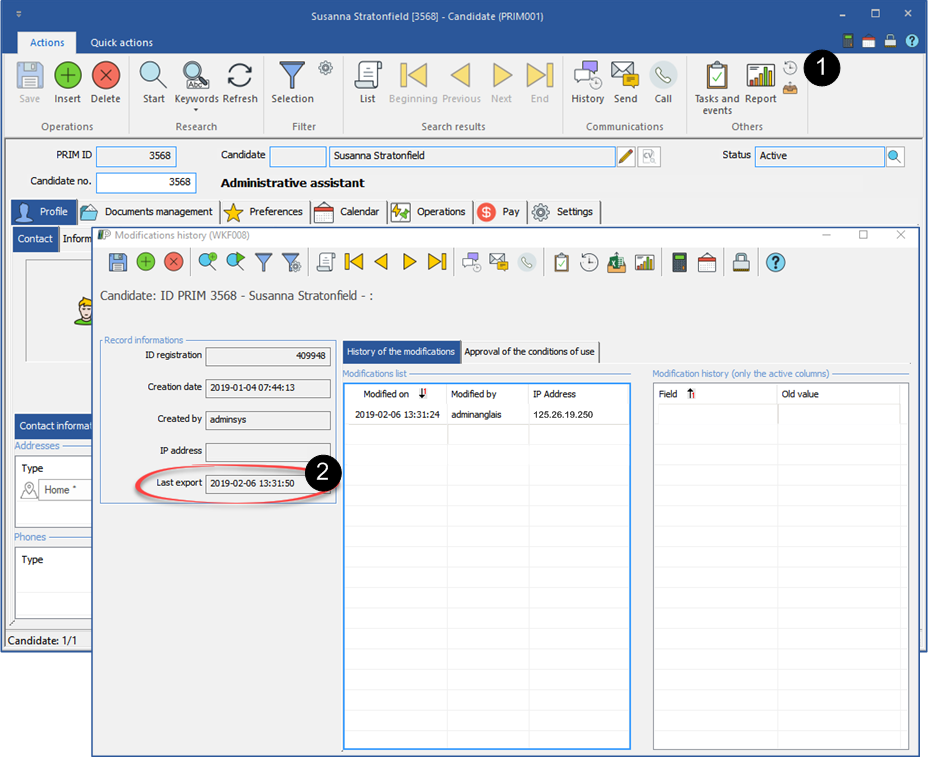Open filter settings gear beside Selection

(x=326, y=67)
